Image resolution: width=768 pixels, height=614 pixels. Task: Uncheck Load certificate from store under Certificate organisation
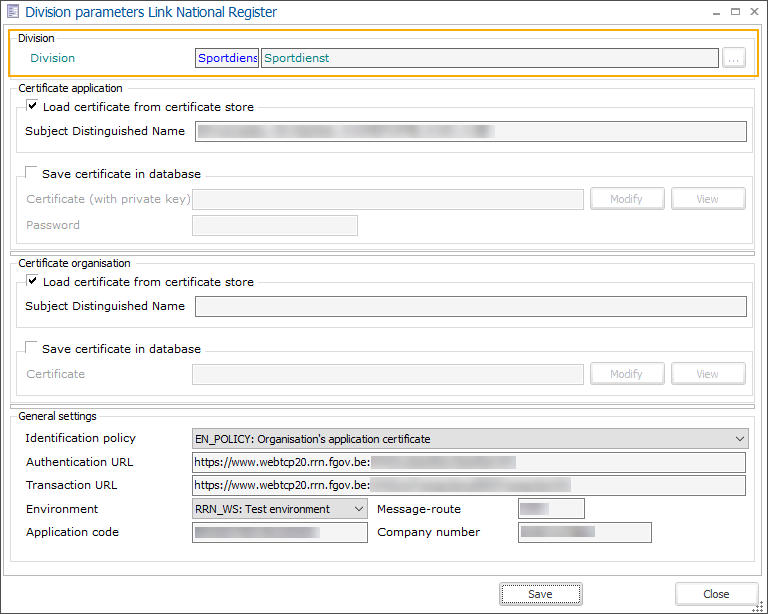[32, 281]
